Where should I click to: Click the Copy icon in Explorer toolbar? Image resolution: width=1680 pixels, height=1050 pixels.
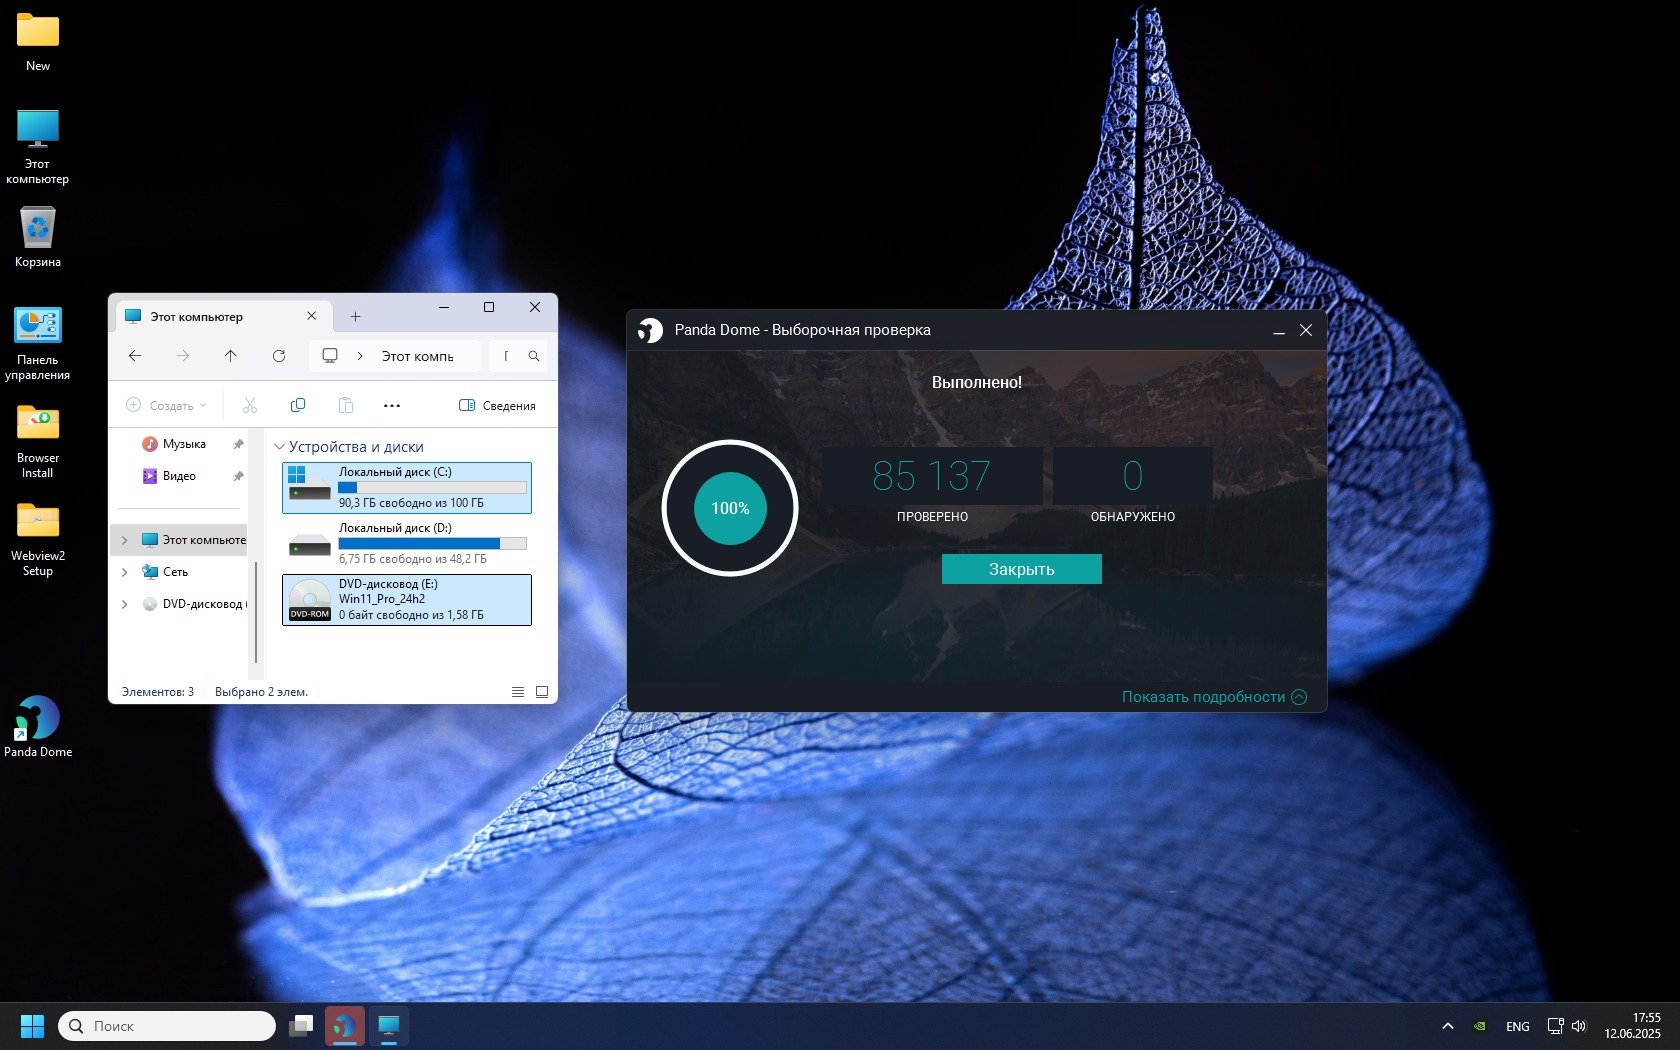pos(298,405)
